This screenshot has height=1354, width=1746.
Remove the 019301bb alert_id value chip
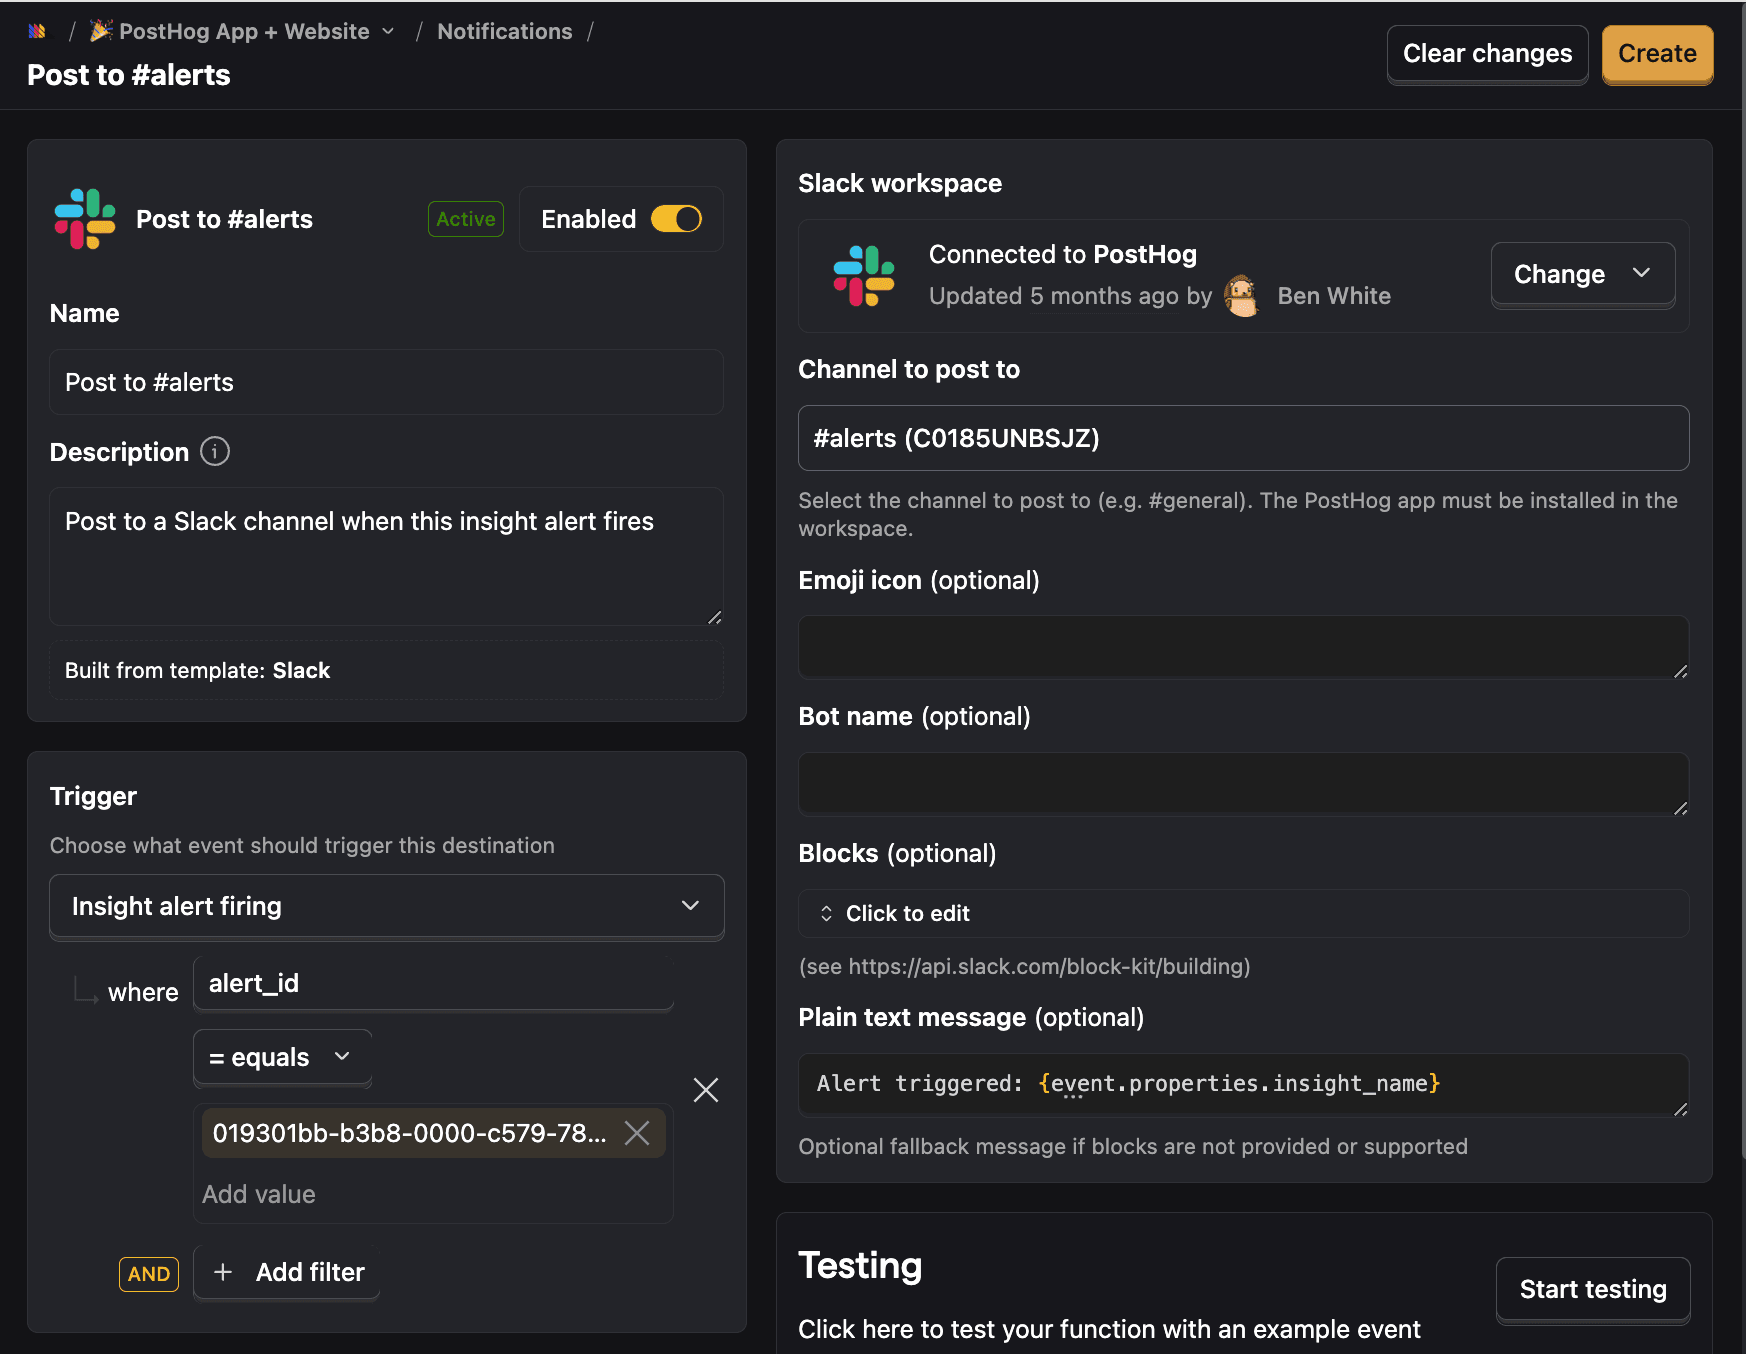click(x=637, y=1133)
